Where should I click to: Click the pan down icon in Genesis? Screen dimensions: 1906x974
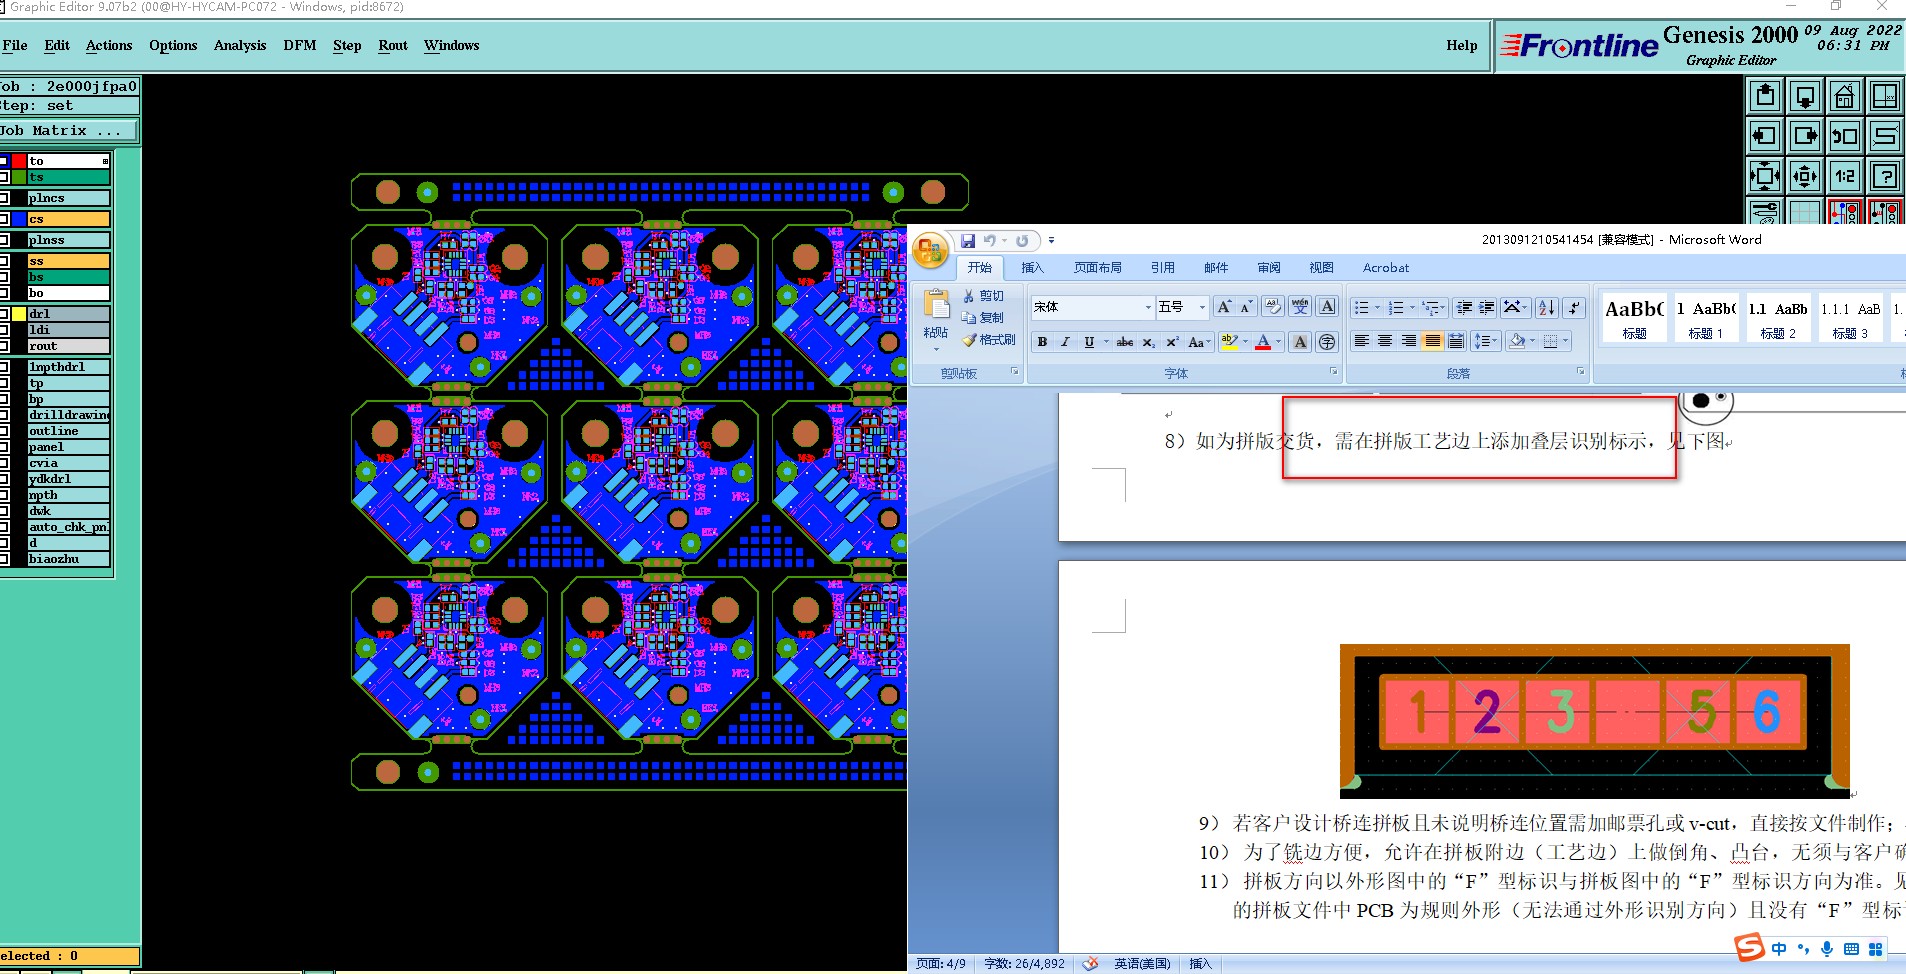1805,96
